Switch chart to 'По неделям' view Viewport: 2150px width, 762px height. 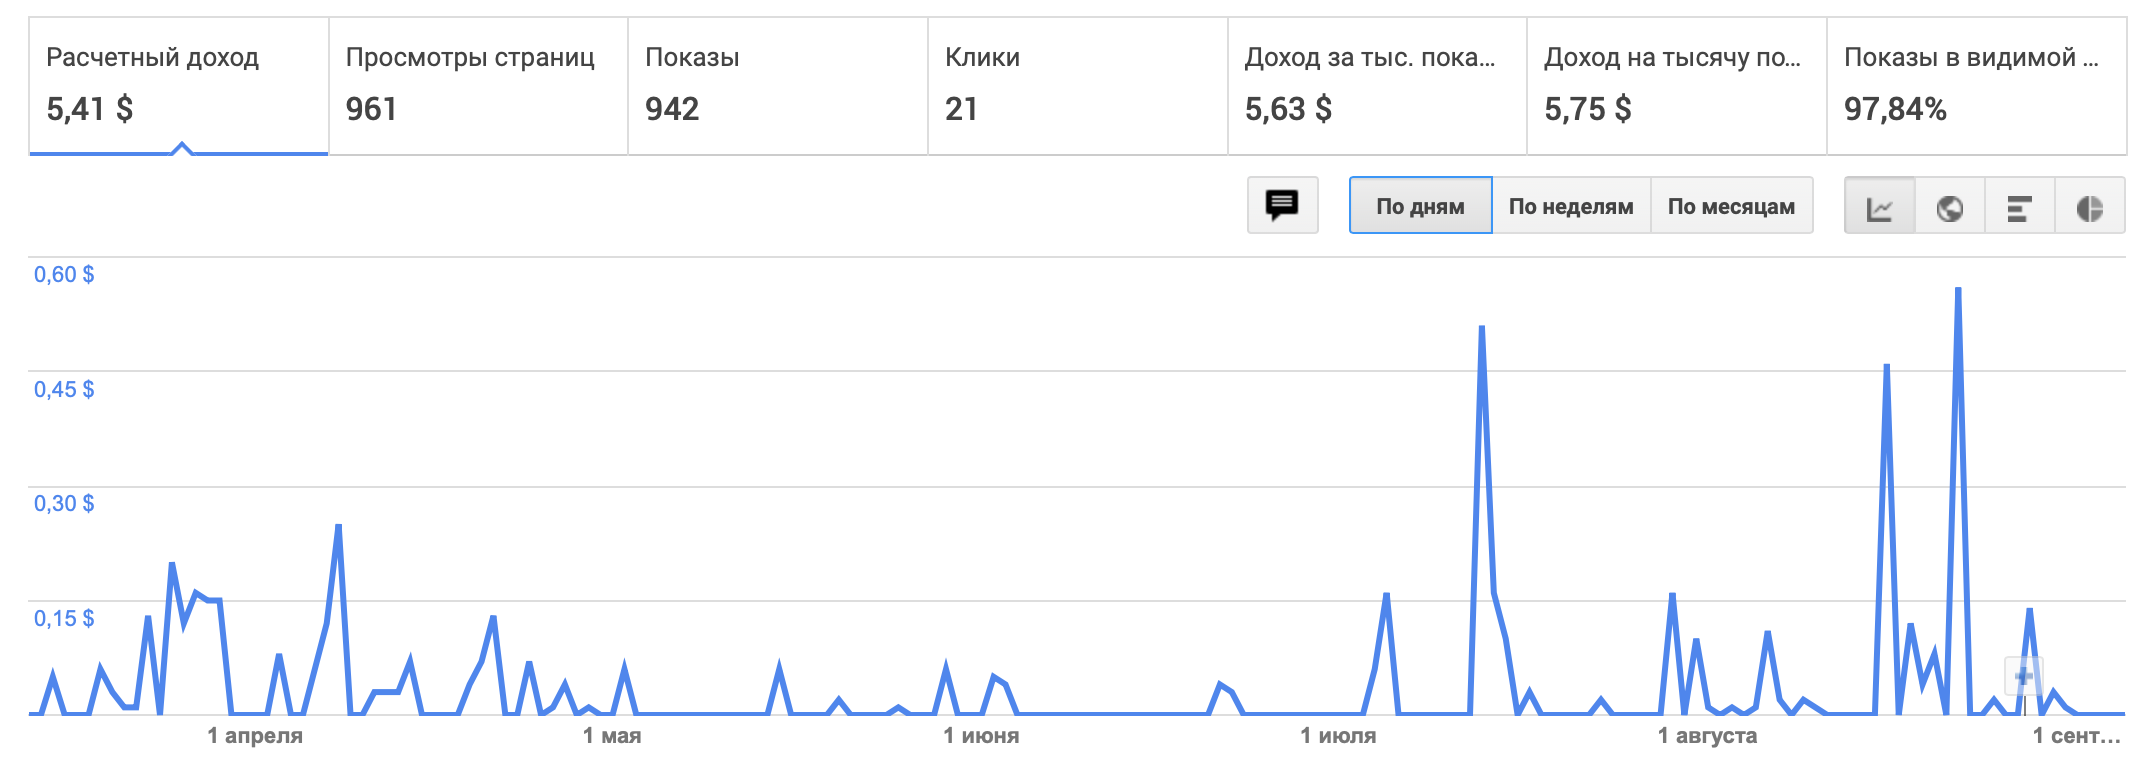[x=1571, y=205]
